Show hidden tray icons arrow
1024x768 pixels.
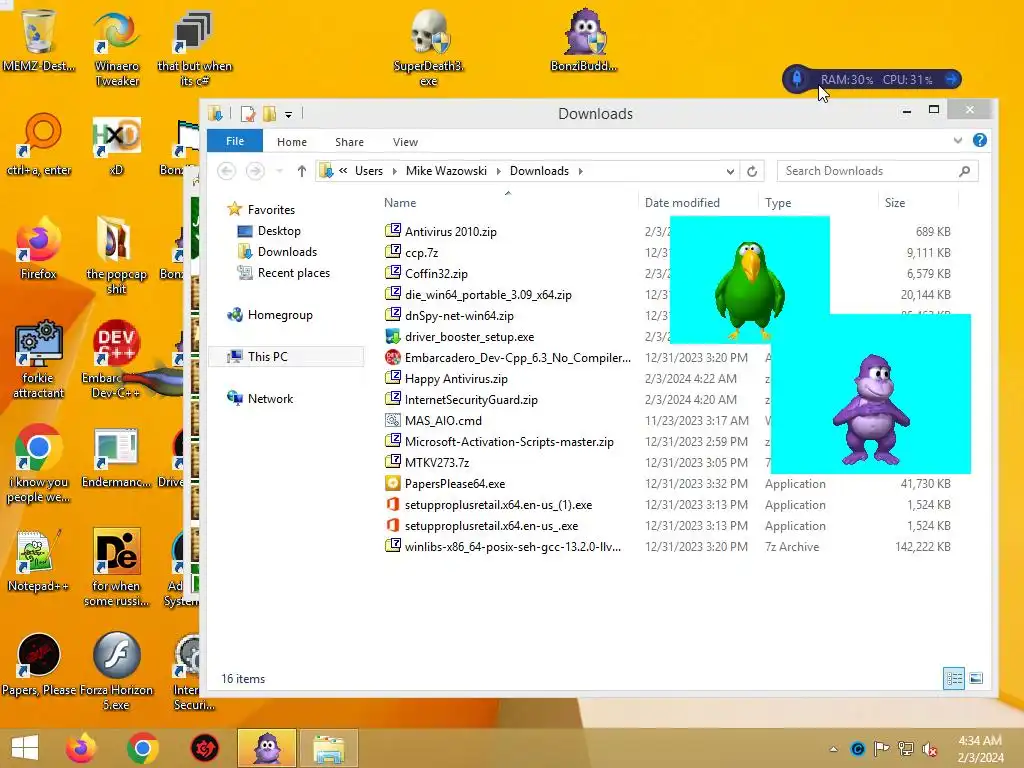tap(834, 749)
